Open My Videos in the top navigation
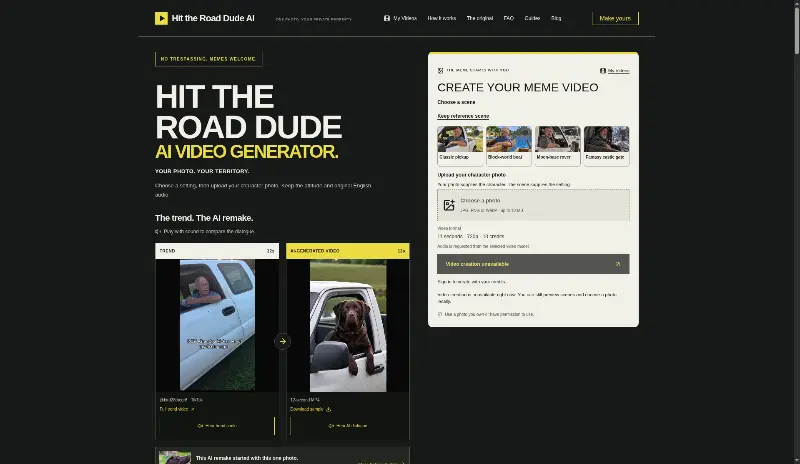 click(x=401, y=18)
